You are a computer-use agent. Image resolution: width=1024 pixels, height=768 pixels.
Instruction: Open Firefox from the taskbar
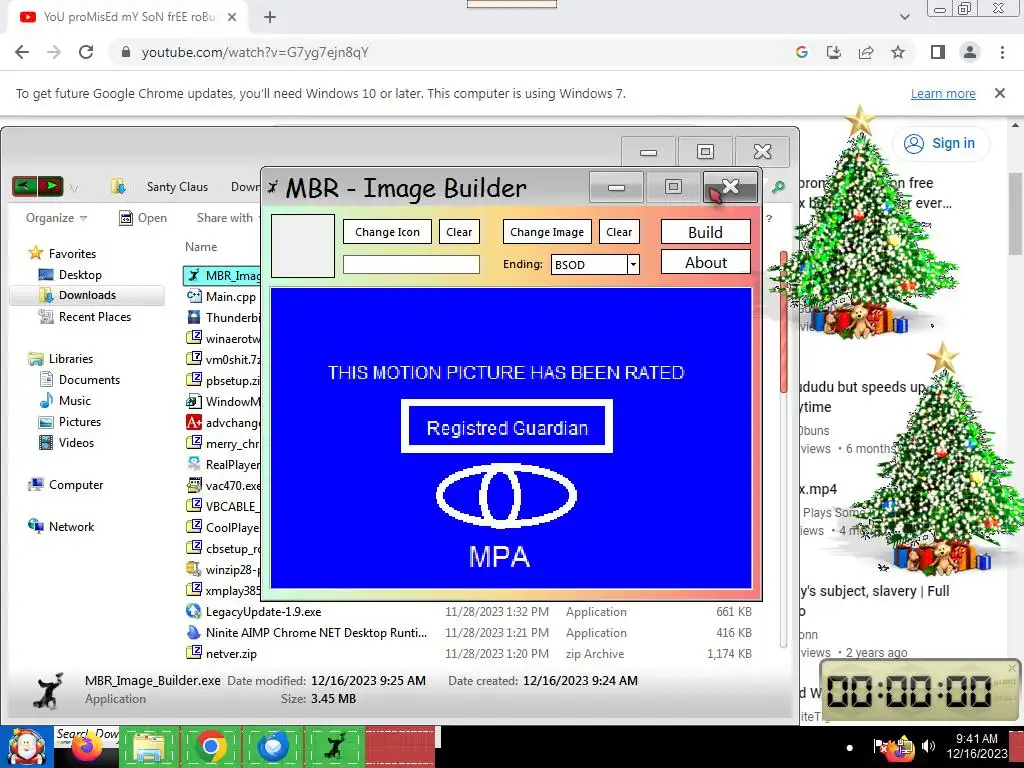[87, 746]
